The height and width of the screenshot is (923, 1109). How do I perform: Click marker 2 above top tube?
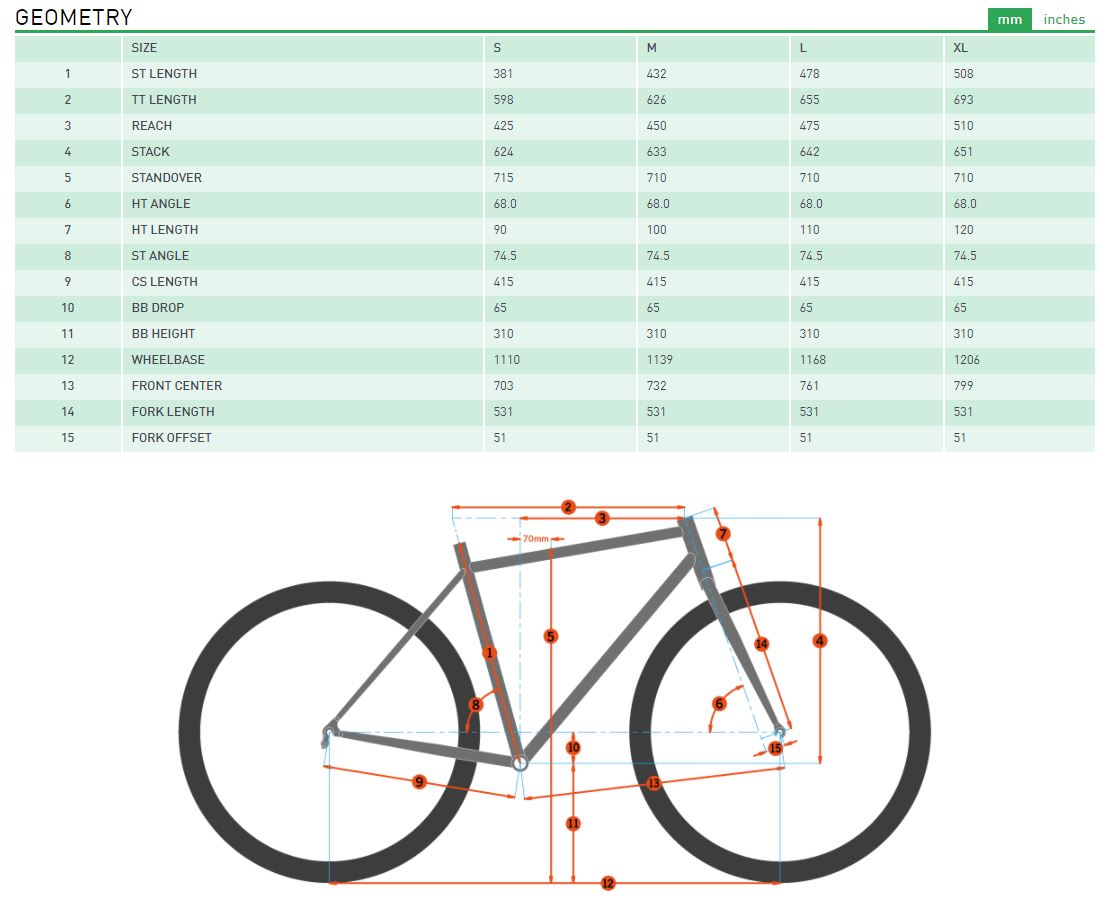click(568, 507)
